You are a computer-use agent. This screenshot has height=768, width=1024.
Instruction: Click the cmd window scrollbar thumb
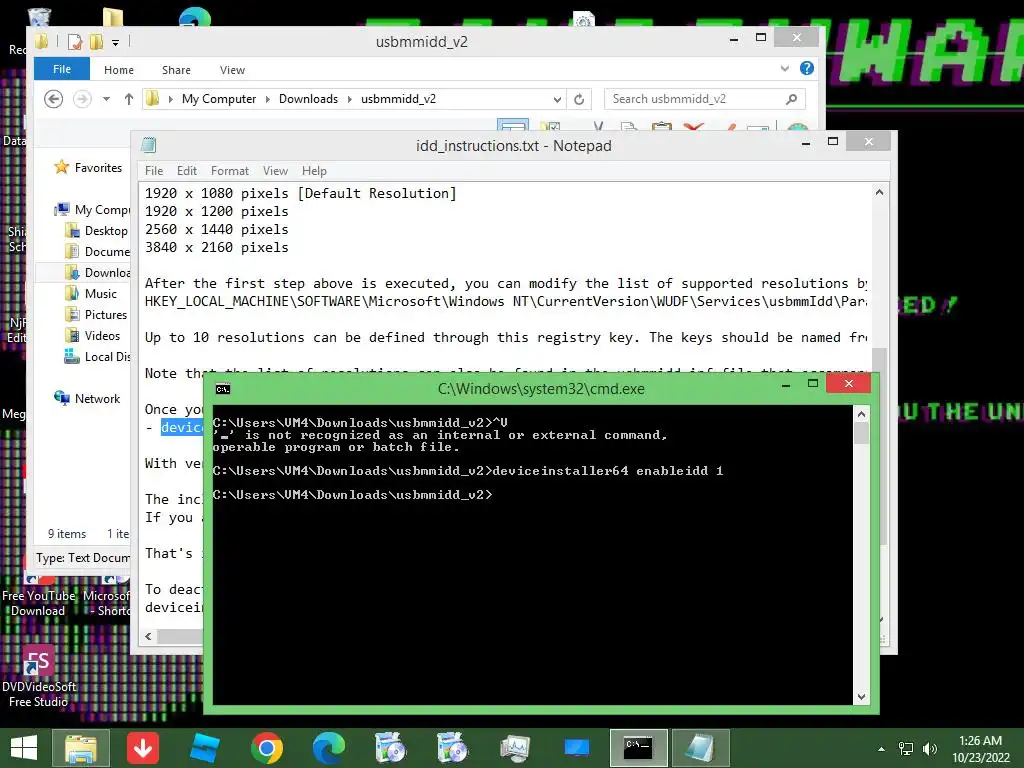coord(861,433)
